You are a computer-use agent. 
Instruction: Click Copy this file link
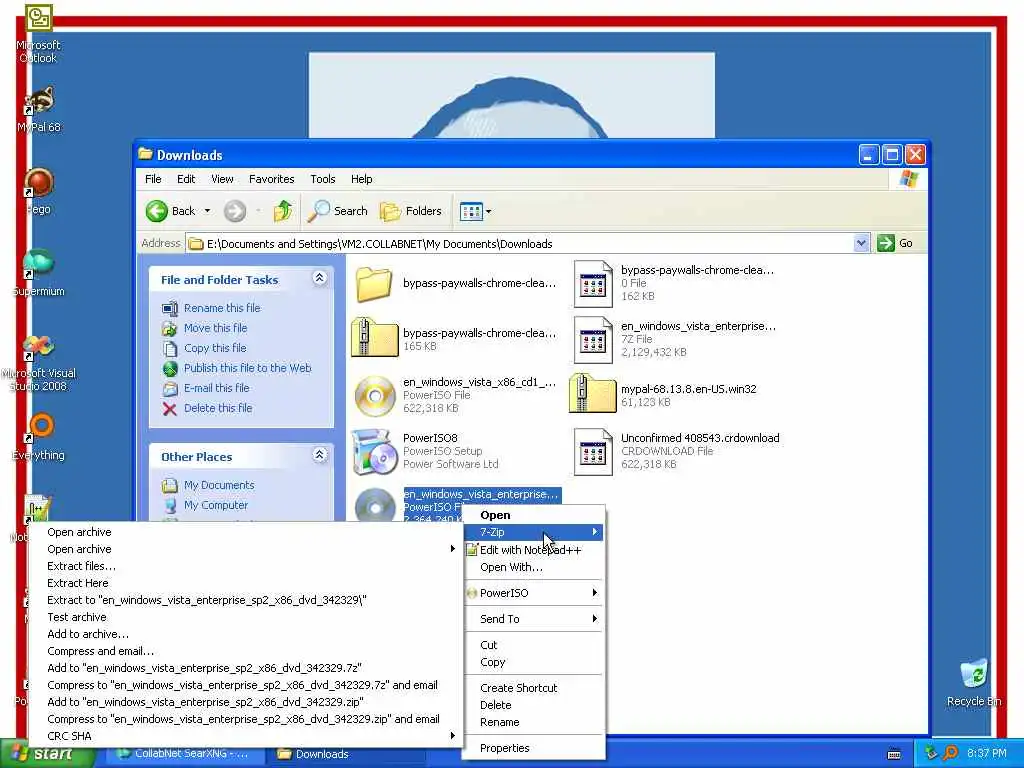[x=215, y=348]
